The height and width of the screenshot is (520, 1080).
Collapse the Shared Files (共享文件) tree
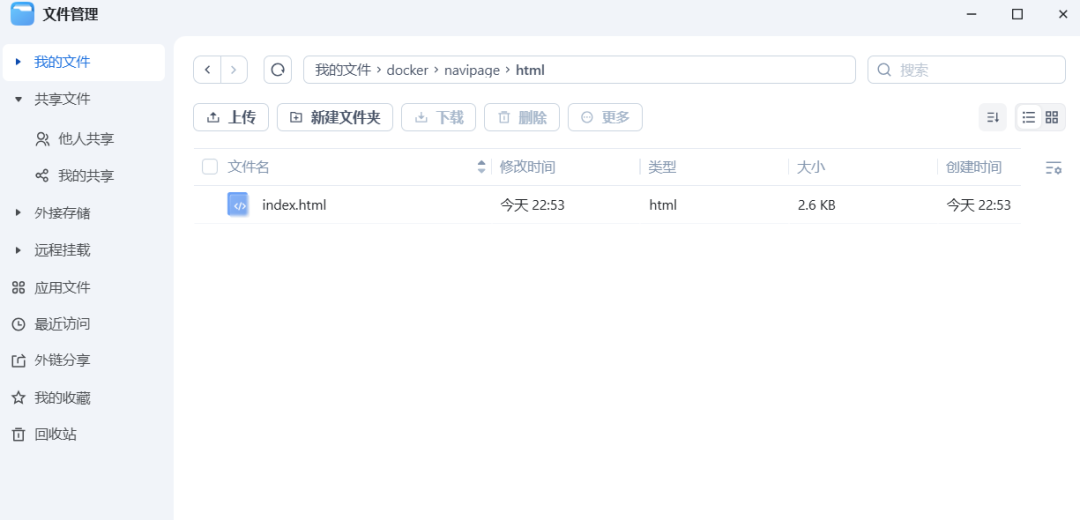coord(18,99)
